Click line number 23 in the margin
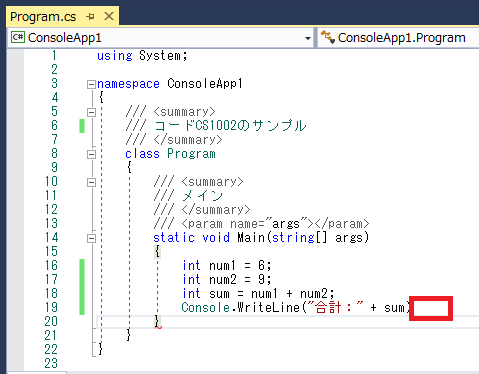This screenshot has width=479, height=374. point(51,363)
